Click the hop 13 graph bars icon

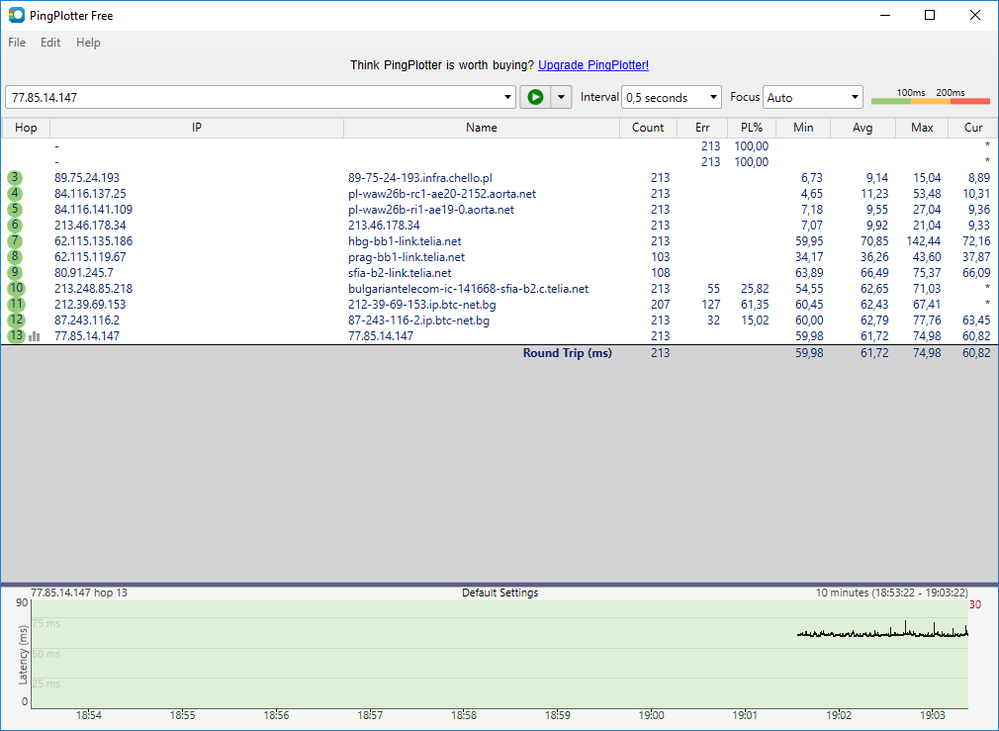35,337
